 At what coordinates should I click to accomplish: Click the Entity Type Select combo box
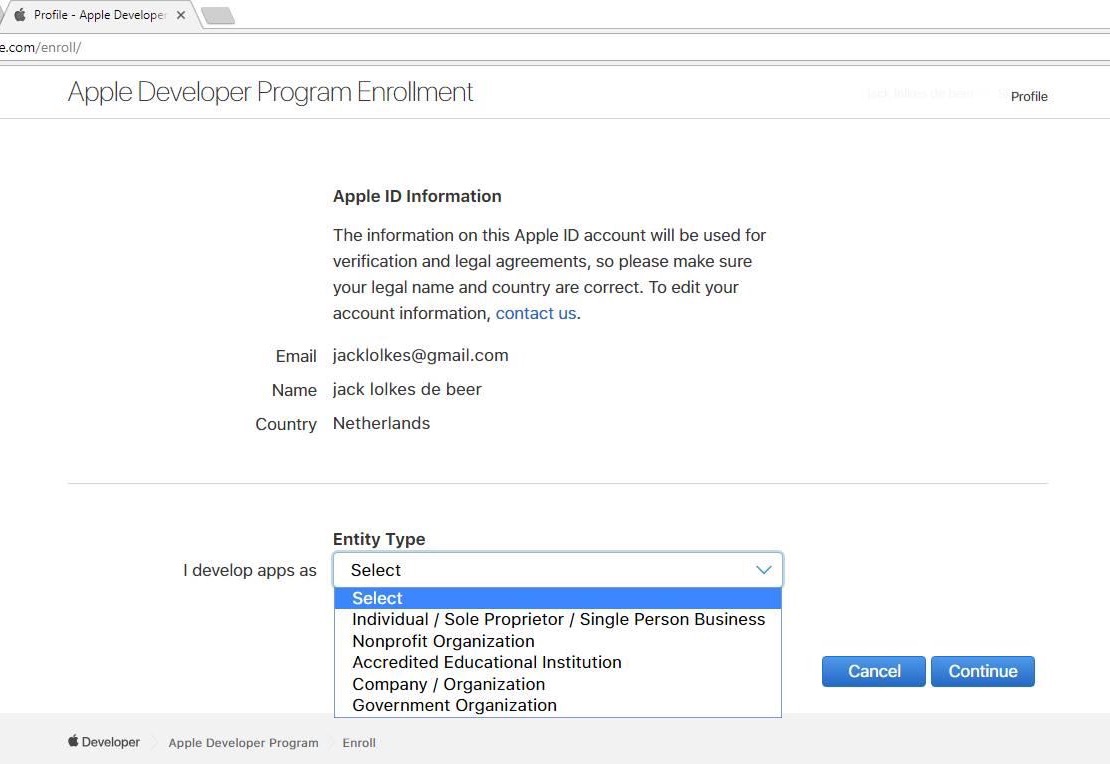point(558,570)
